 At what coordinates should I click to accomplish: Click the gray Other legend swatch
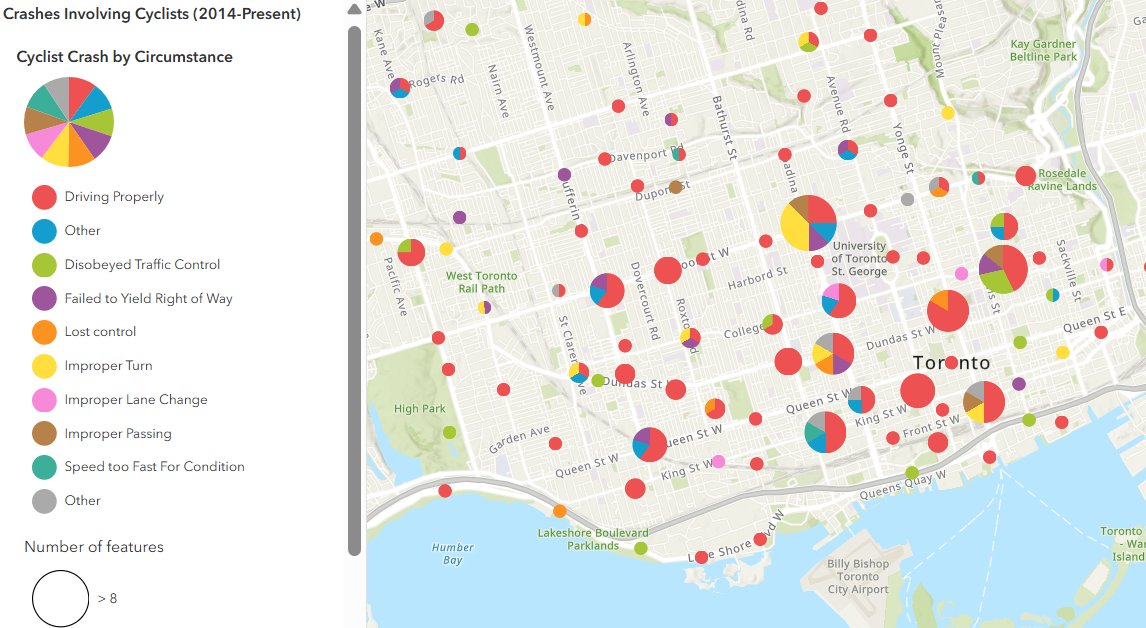tap(45, 501)
